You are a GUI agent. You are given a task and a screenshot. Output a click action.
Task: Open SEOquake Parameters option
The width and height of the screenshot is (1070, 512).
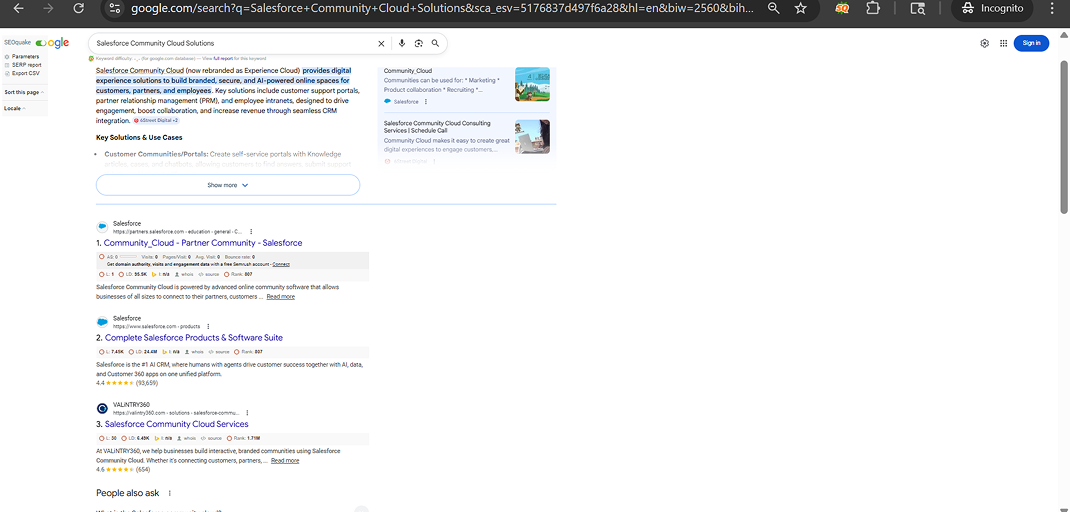coord(25,57)
